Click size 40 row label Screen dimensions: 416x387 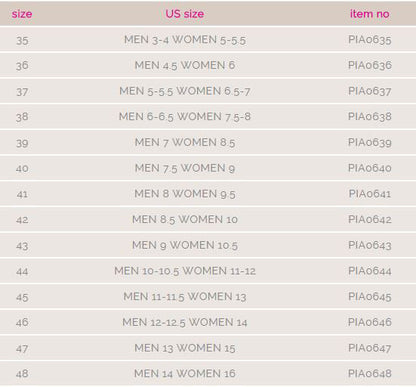coord(22,168)
